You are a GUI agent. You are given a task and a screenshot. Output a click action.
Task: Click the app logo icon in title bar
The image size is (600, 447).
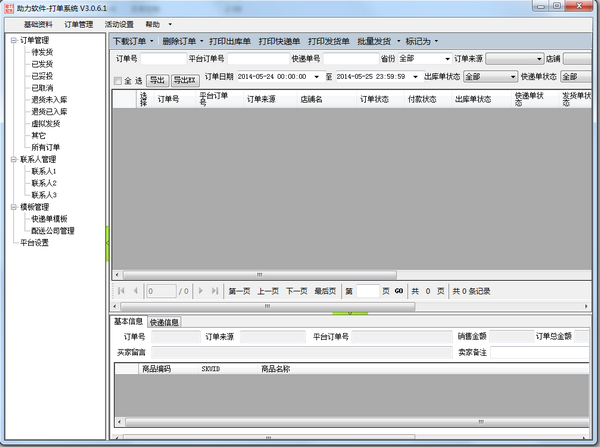coord(8,8)
